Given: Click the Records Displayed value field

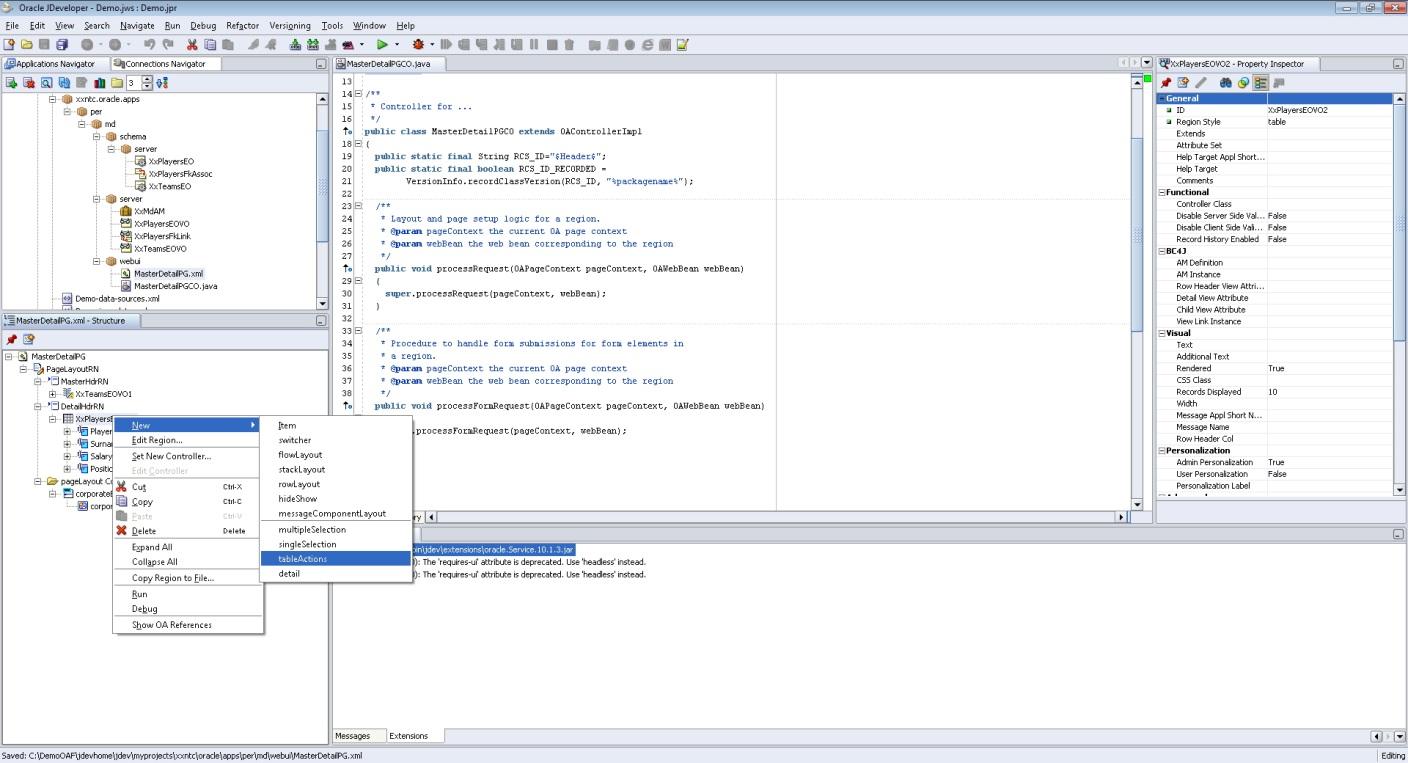Looking at the screenshot, I should click(1328, 392).
